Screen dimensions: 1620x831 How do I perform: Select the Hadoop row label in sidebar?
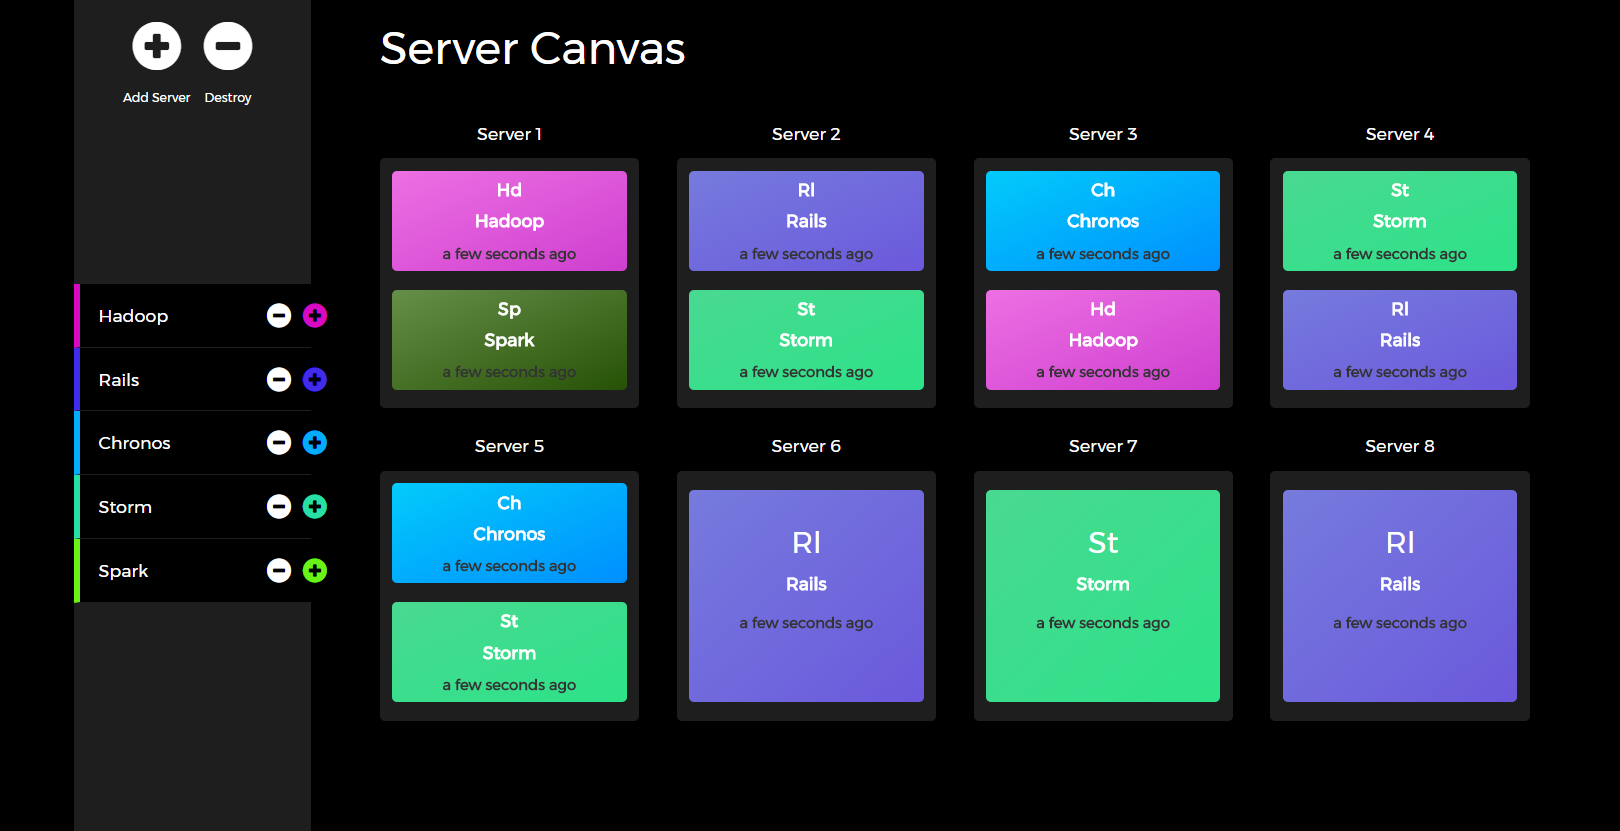coord(133,316)
